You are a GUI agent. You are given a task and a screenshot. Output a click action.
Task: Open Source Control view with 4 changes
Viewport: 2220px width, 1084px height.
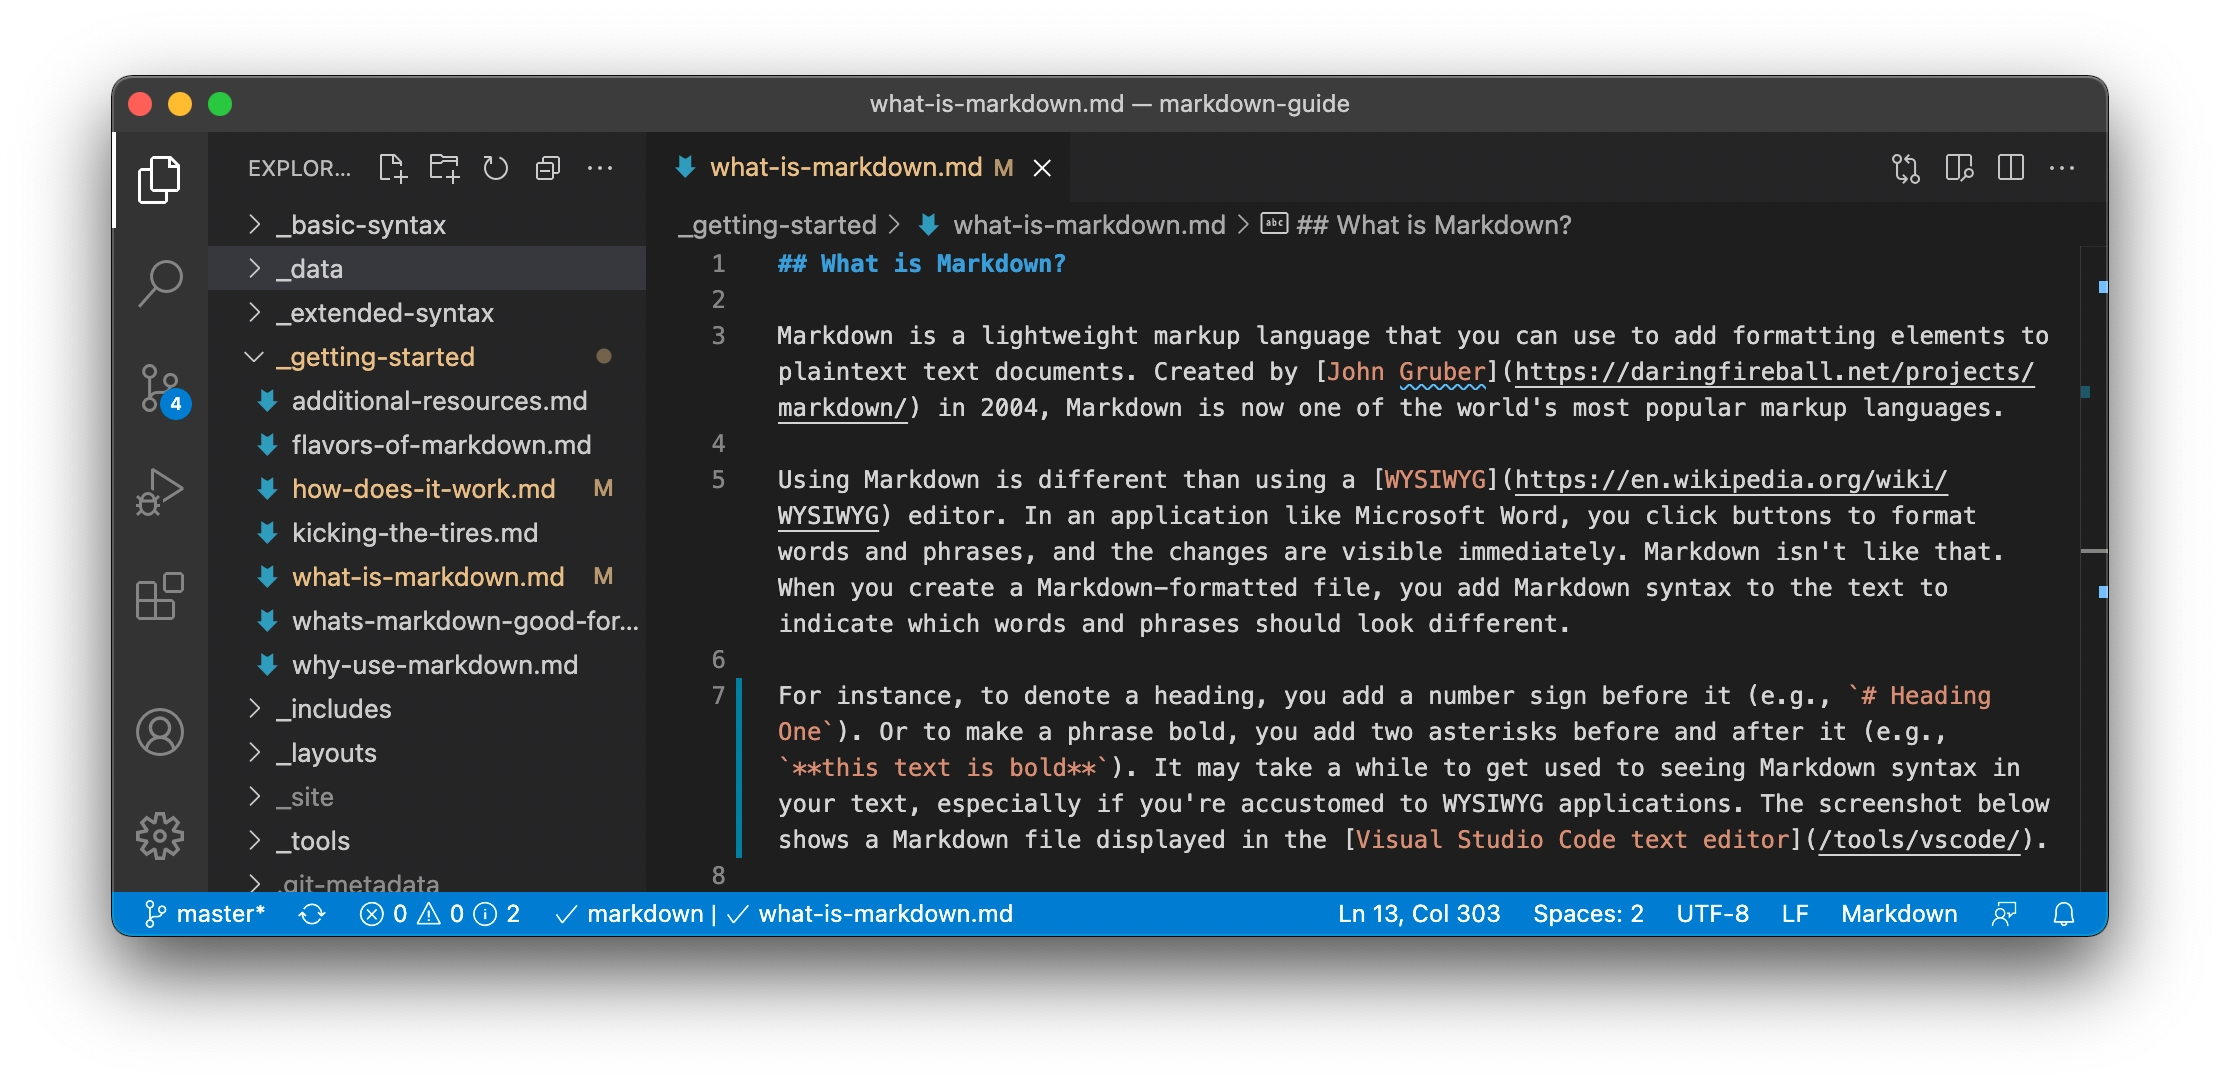click(160, 389)
